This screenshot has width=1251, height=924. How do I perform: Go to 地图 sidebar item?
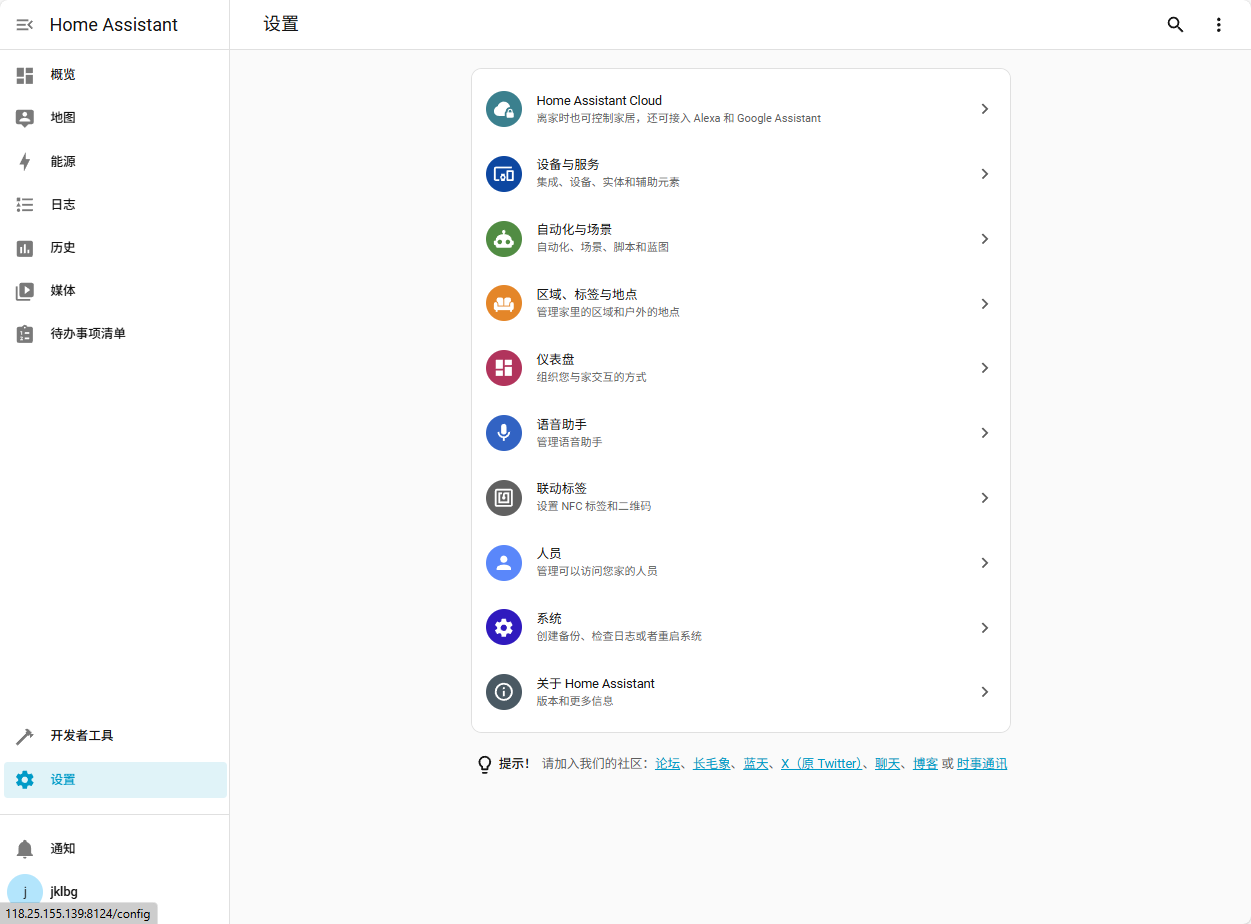click(115, 118)
